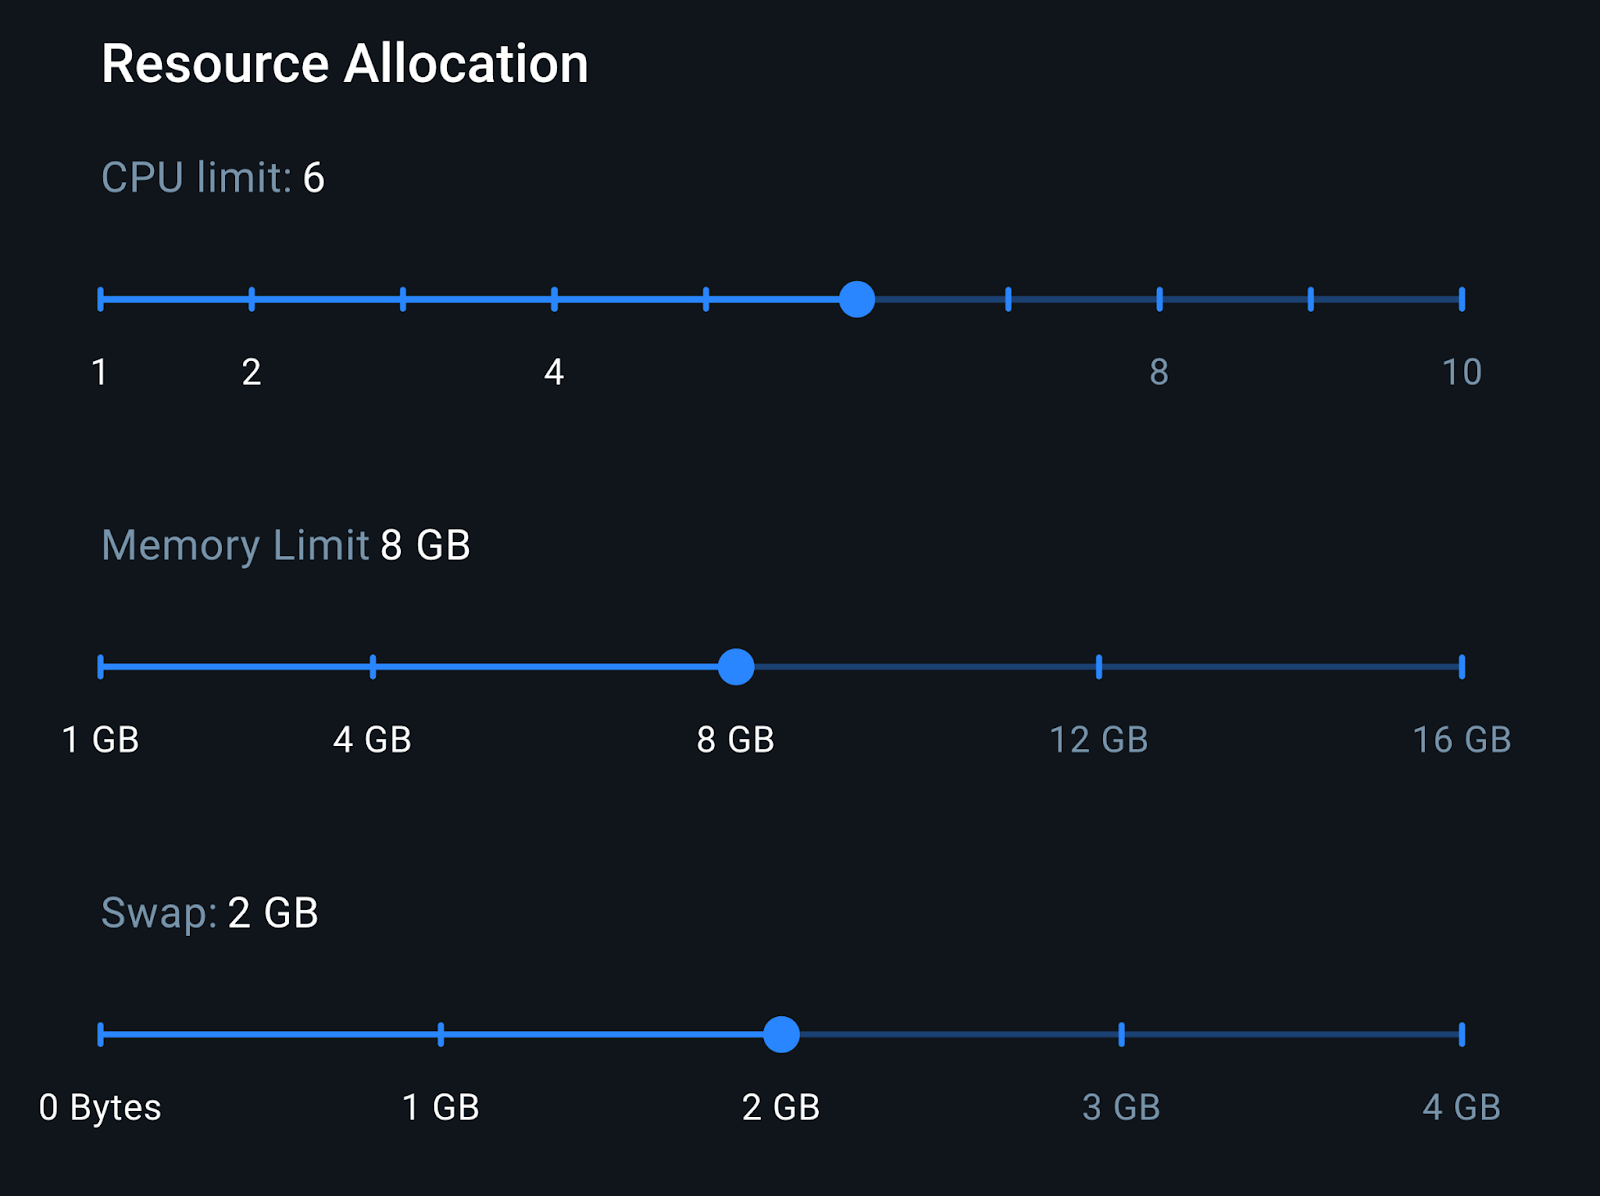
Task: Select the CPU limit label text
Action: point(193,178)
